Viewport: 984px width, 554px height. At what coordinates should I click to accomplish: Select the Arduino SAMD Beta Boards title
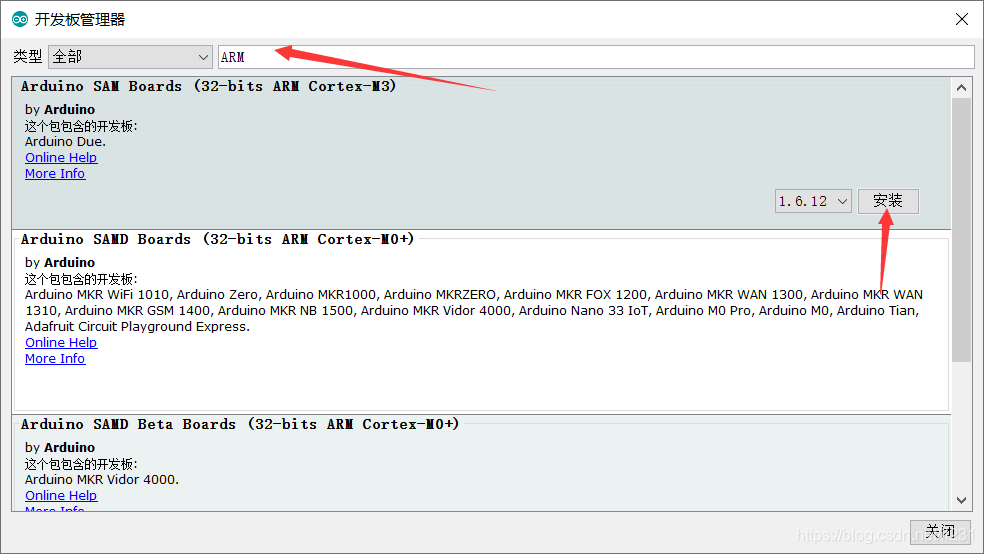pyautogui.click(x=240, y=424)
